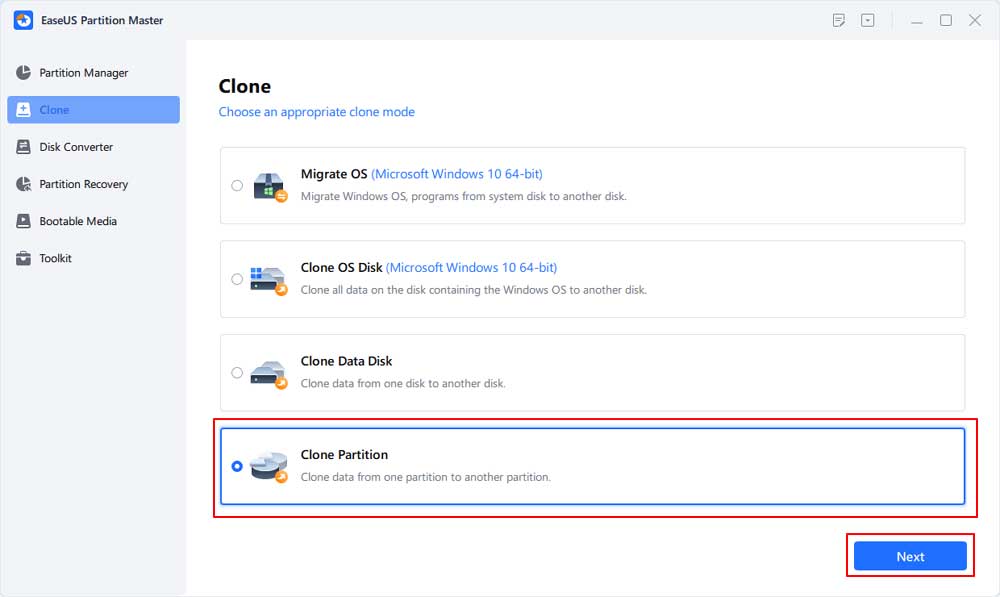Click the Clone Partition disk icon

(x=269, y=466)
